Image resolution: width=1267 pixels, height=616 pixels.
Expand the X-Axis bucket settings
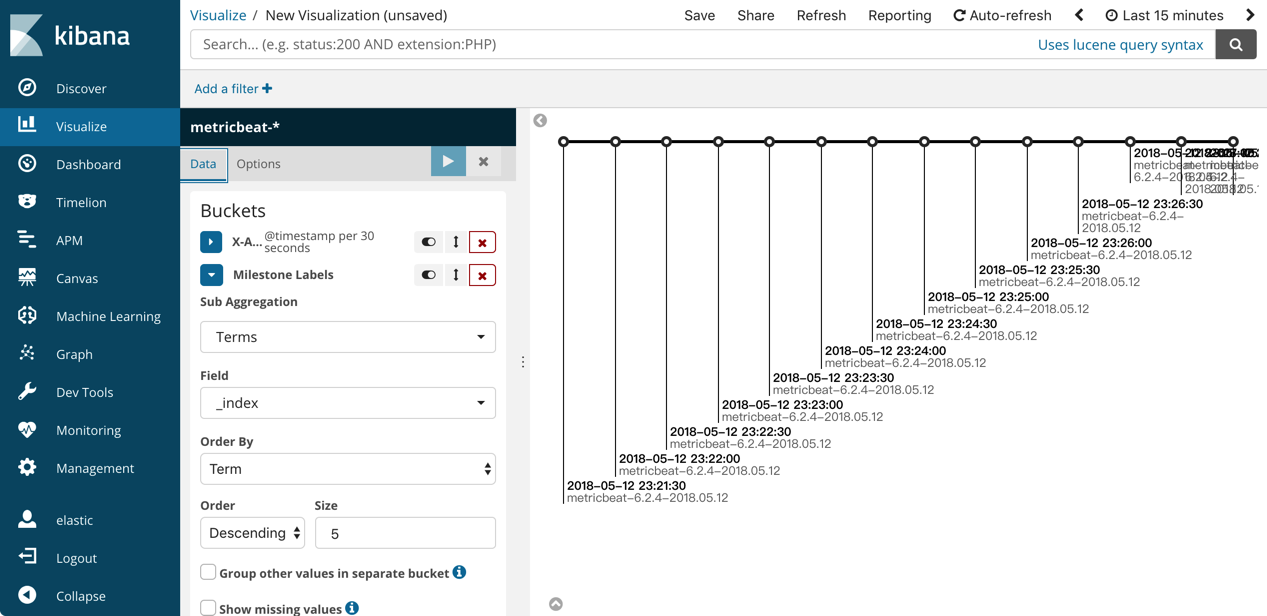(211, 242)
